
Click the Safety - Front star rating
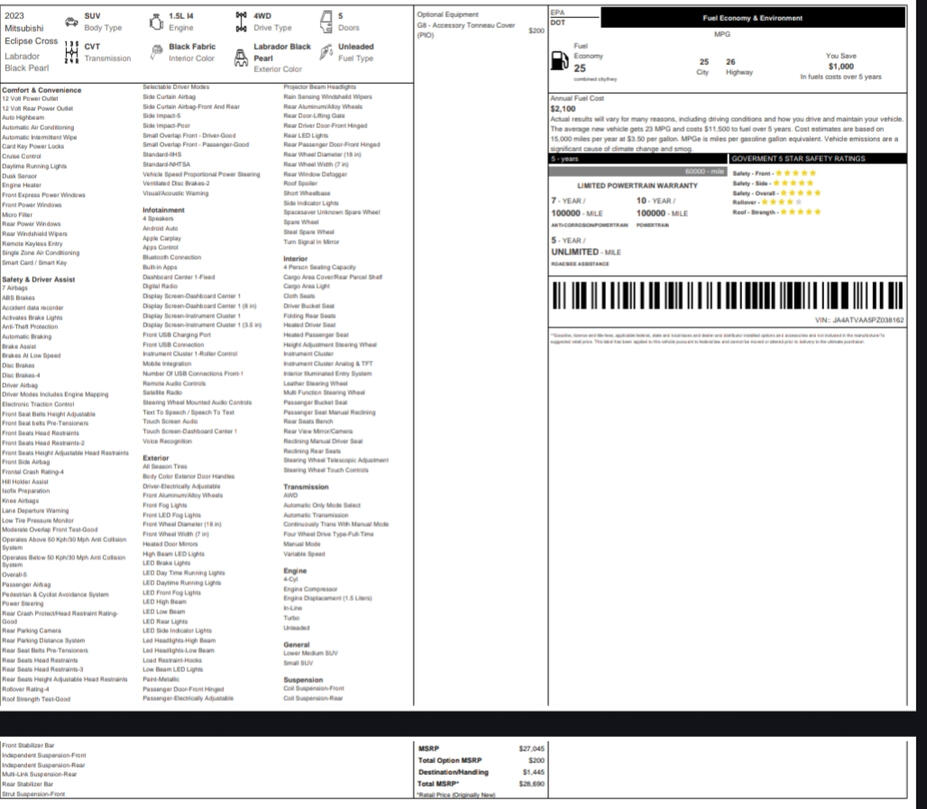[x=795, y=173]
